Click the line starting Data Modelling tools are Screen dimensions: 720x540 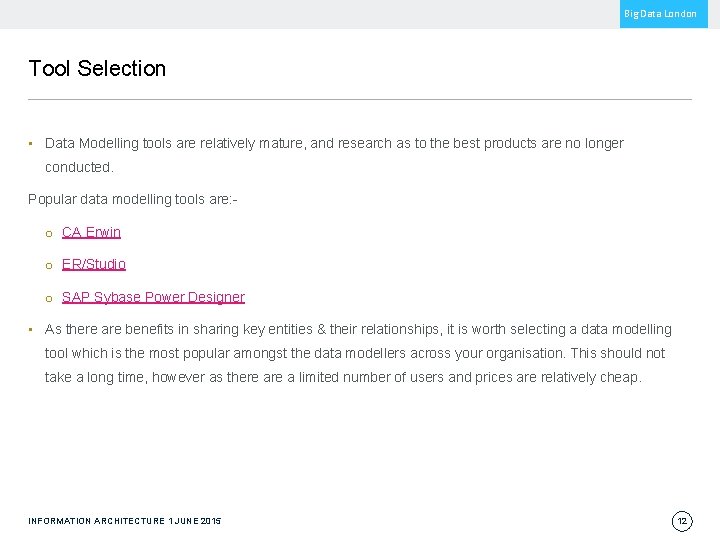(334, 143)
